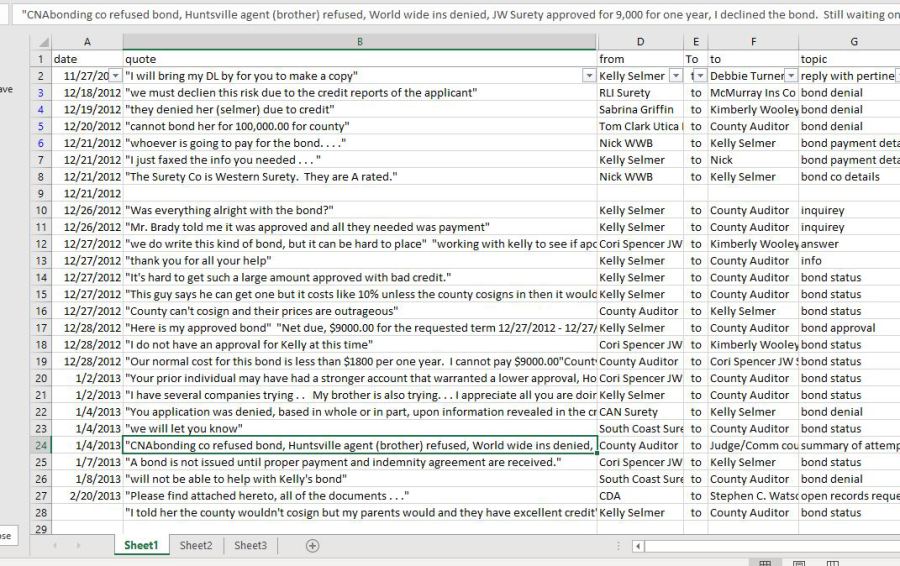Select row 24 header
900x566 pixels.
(41, 445)
